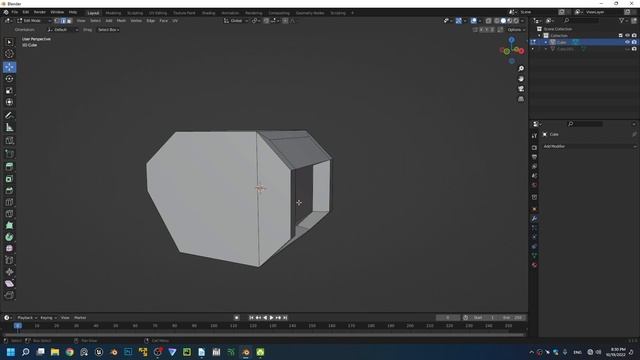This screenshot has height=360, width=640.
Task: Open the Render menu
Action: coord(40,12)
